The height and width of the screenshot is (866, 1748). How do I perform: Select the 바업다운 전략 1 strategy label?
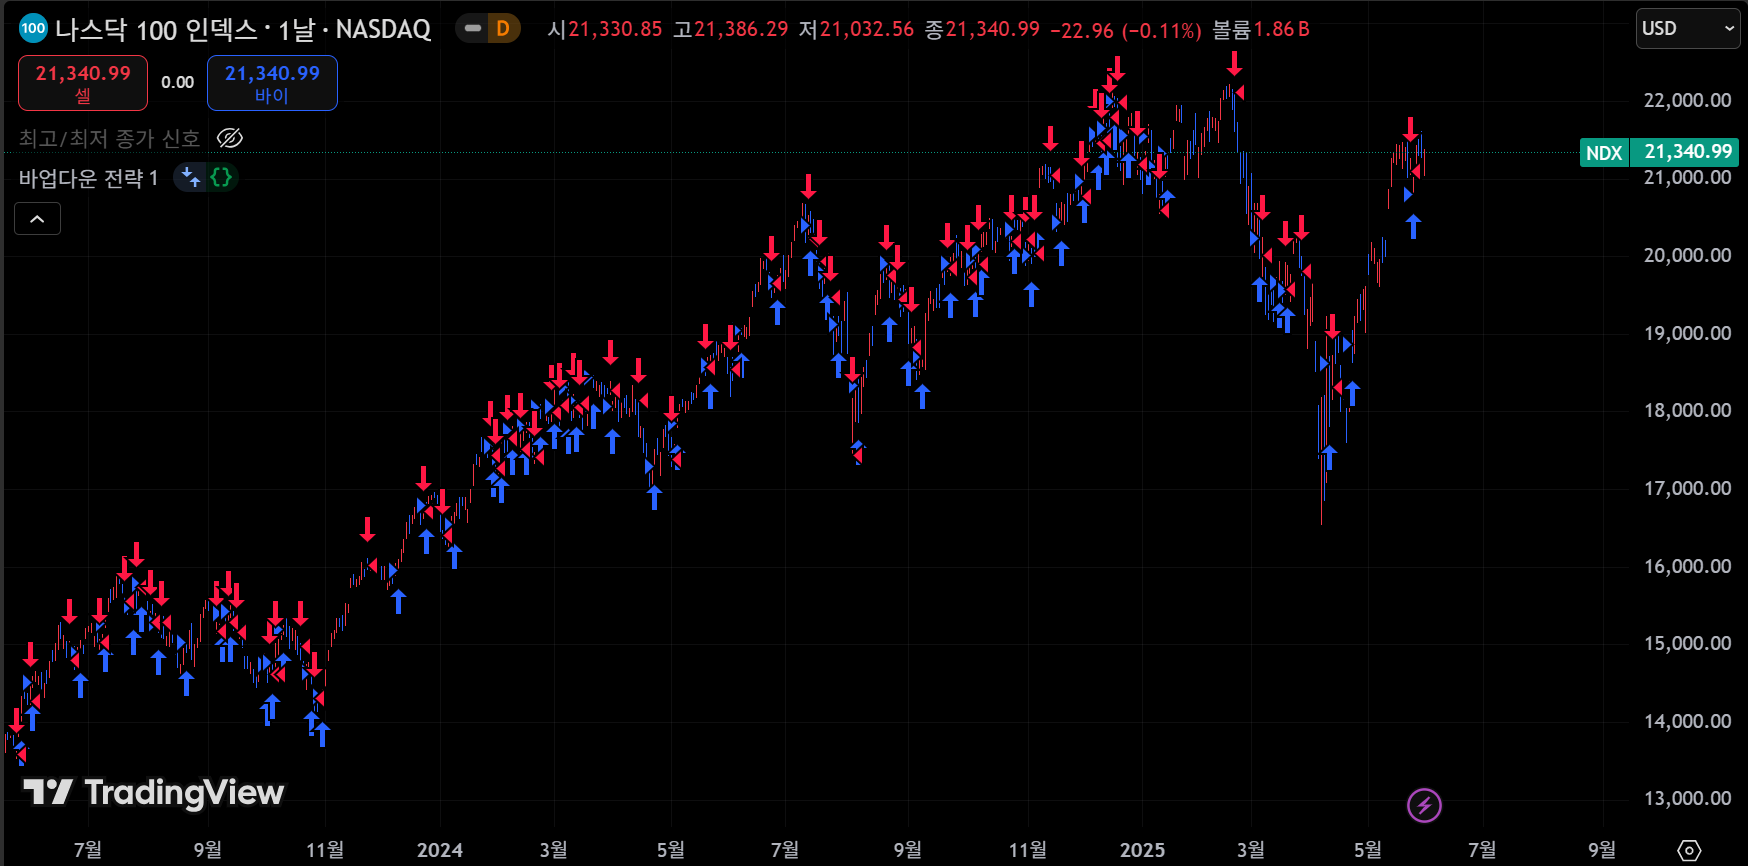coord(89,178)
